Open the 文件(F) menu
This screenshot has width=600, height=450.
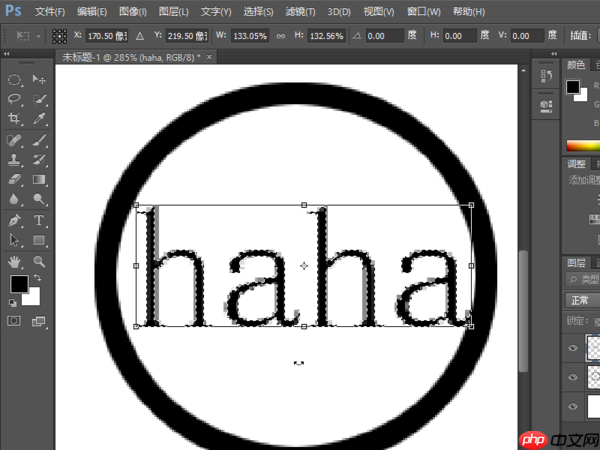tap(50, 11)
